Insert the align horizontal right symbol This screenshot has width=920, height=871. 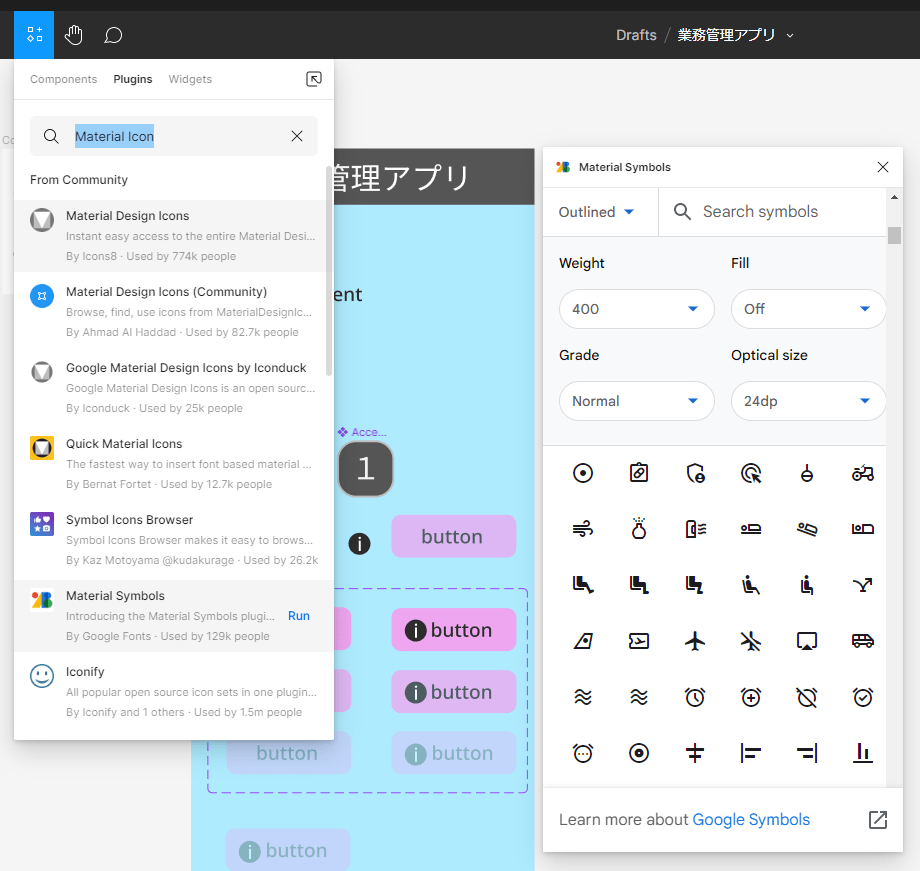click(x=807, y=753)
